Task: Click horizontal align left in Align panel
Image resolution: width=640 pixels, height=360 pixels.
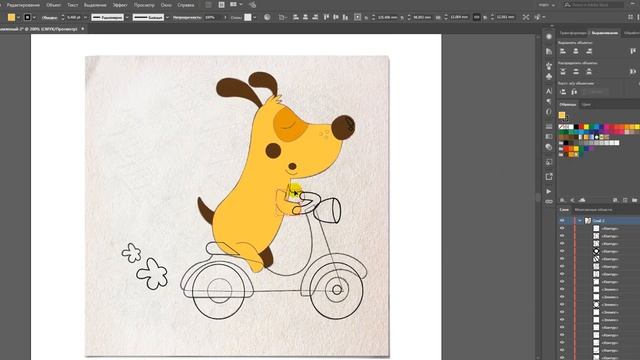Action: click(x=563, y=51)
